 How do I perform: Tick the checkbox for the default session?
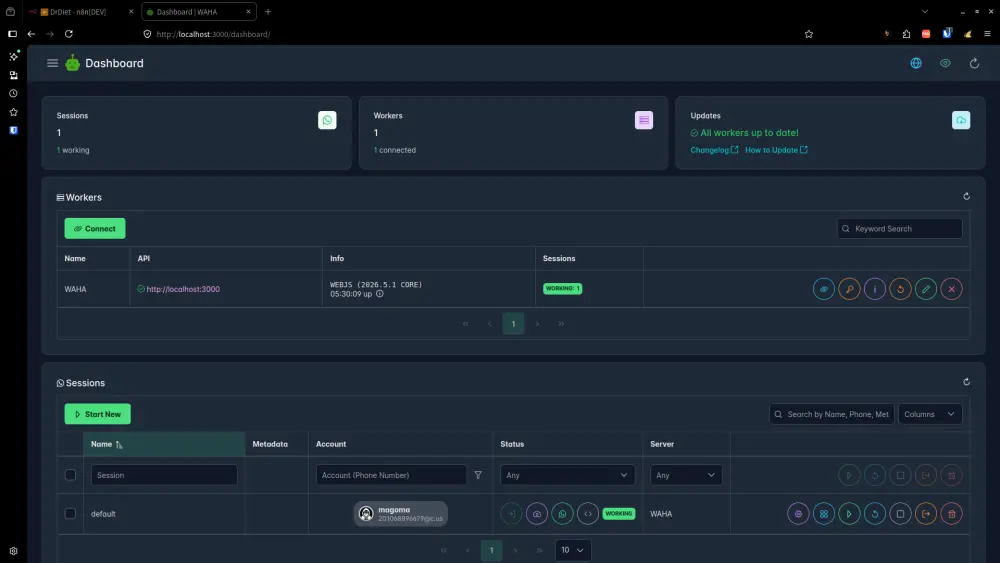(70, 513)
